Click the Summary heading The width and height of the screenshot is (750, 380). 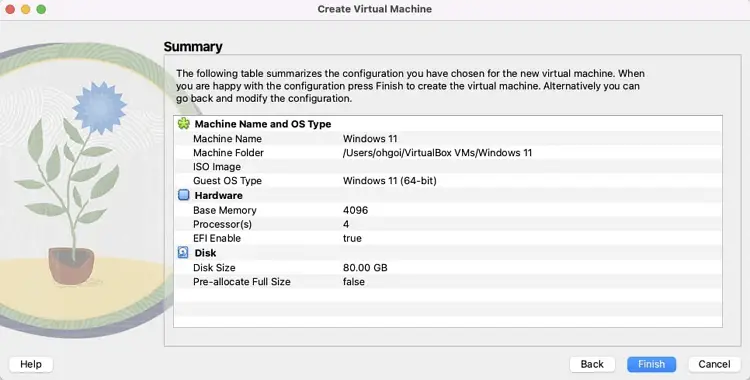click(x=193, y=46)
